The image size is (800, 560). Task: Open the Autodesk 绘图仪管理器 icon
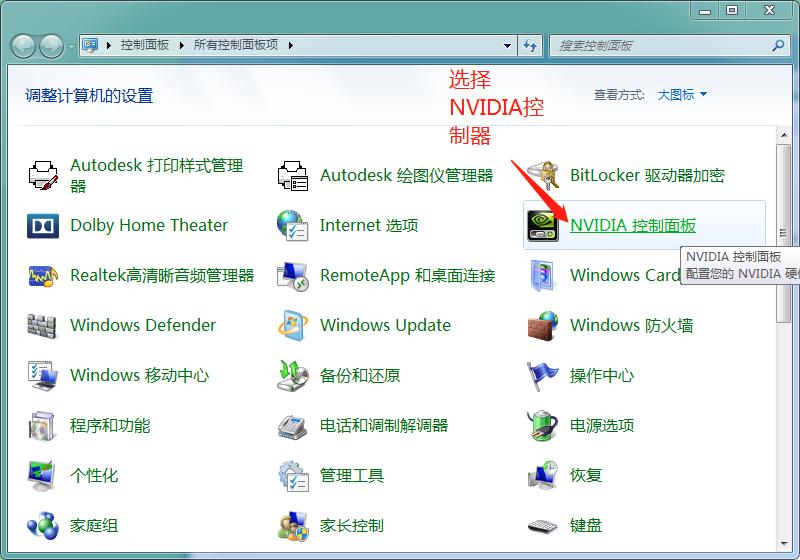[x=293, y=175]
